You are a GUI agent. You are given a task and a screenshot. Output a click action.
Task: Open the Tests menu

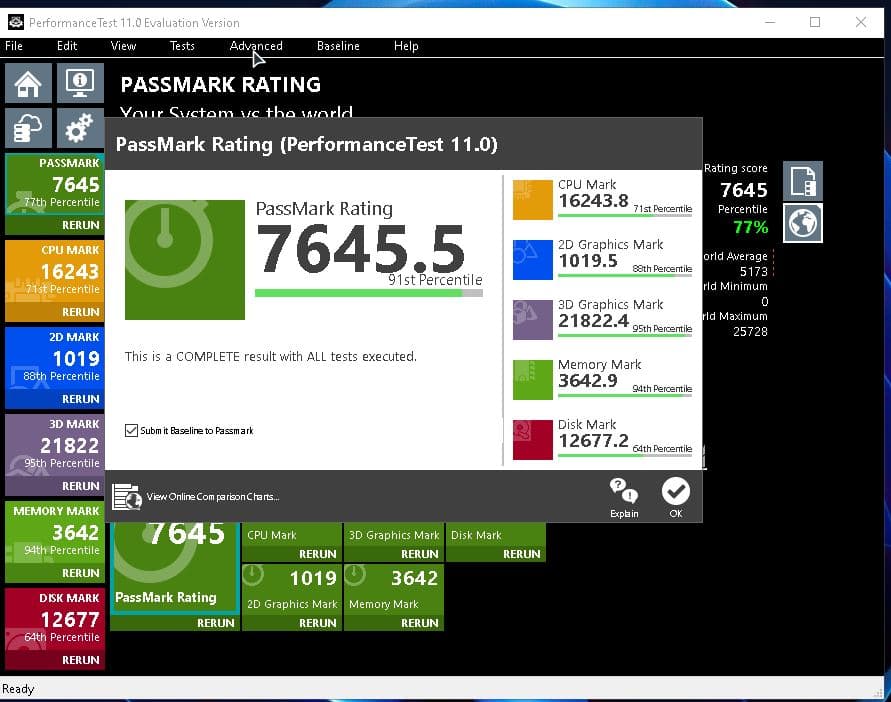pos(182,46)
